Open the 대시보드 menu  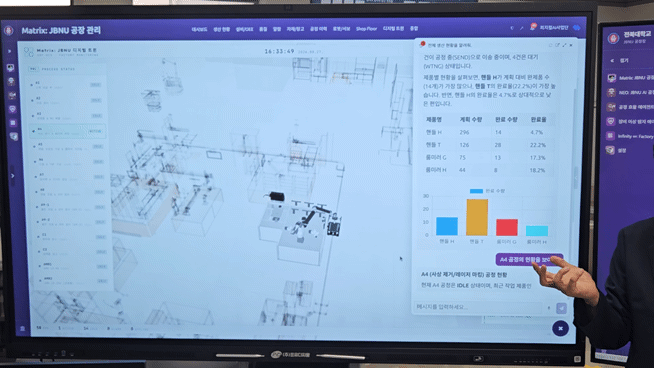click(199, 30)
